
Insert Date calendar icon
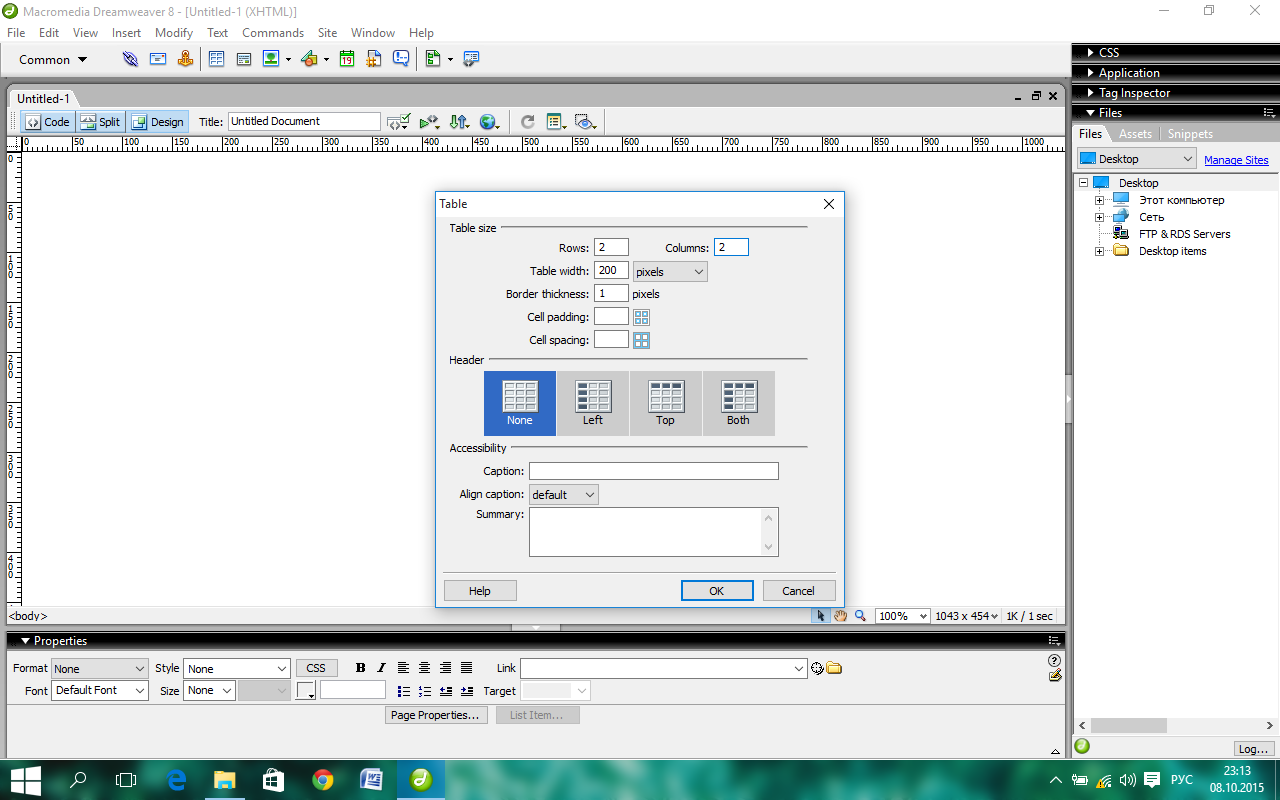click(x=346, y=59)
